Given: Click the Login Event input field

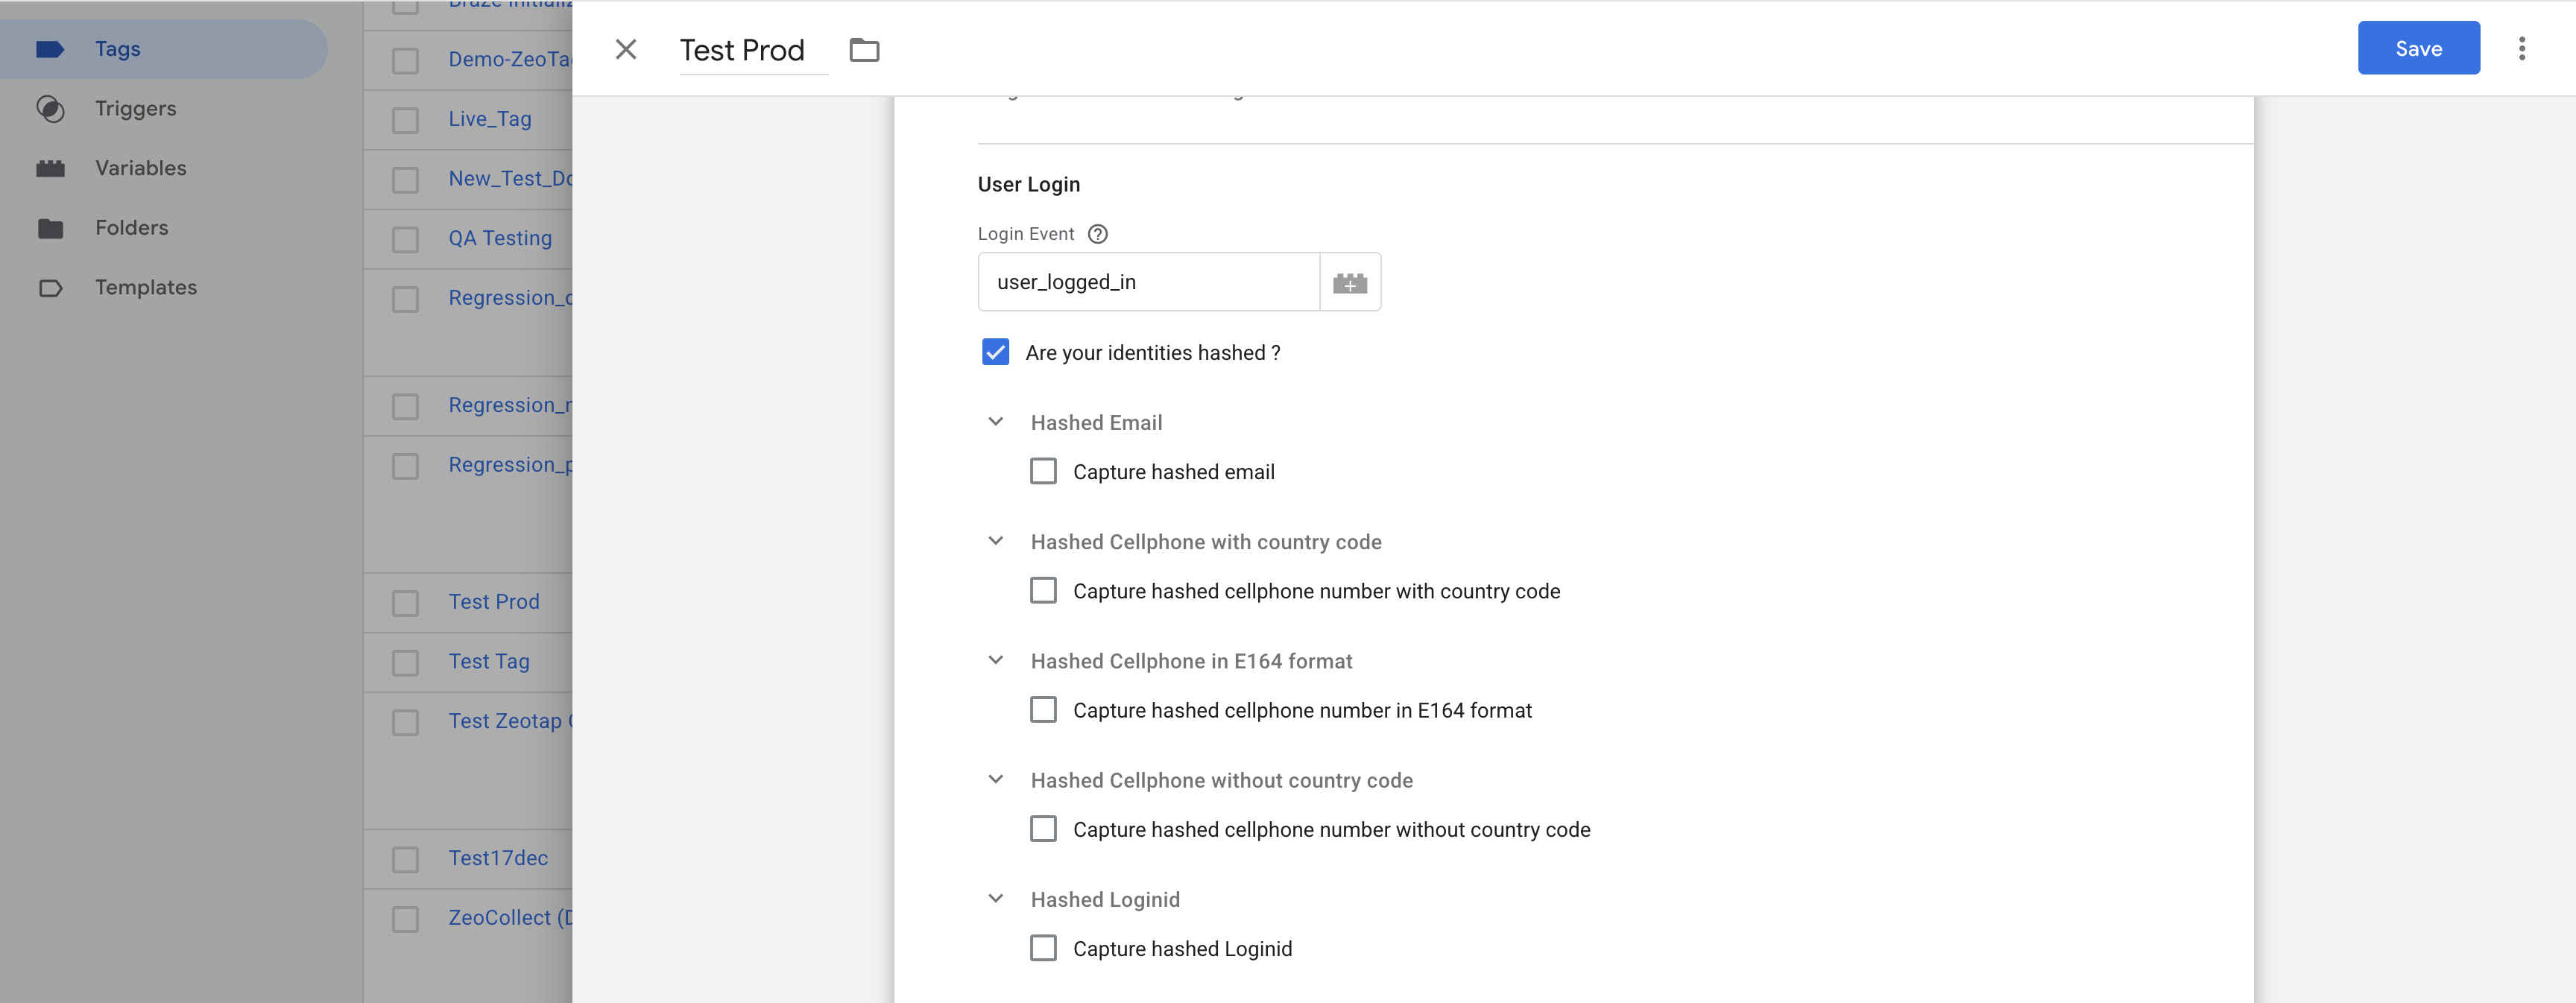Looking at the screenshot, I should 1148,282.
